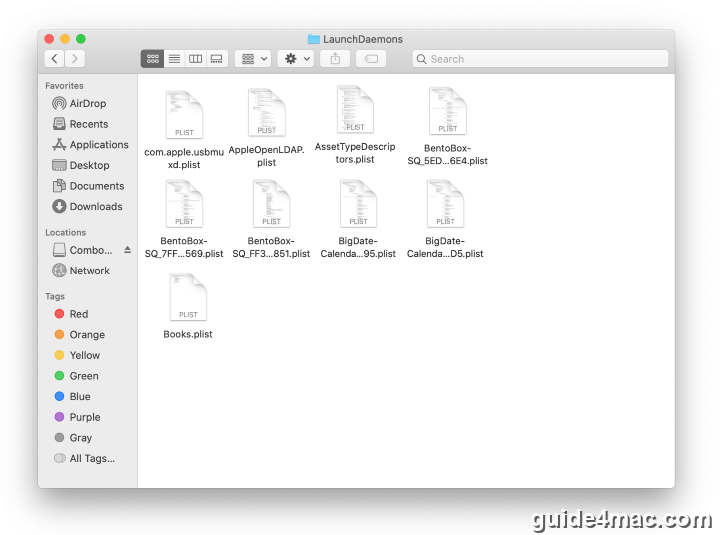The width and height of the screenshot is (720, 535).
Task: Go back with the left chevron button
Action: [x=55, y=59]
